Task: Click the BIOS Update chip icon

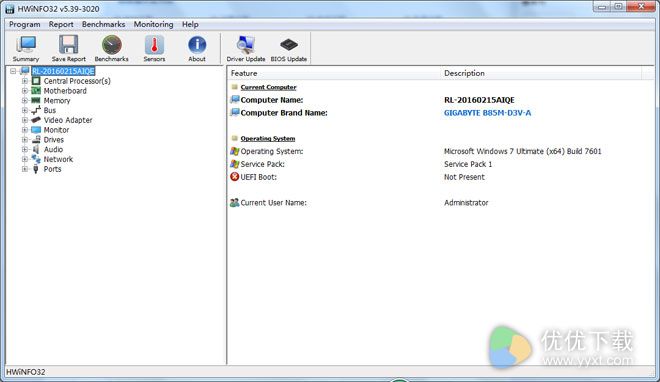Action: (x=289, y=45)
